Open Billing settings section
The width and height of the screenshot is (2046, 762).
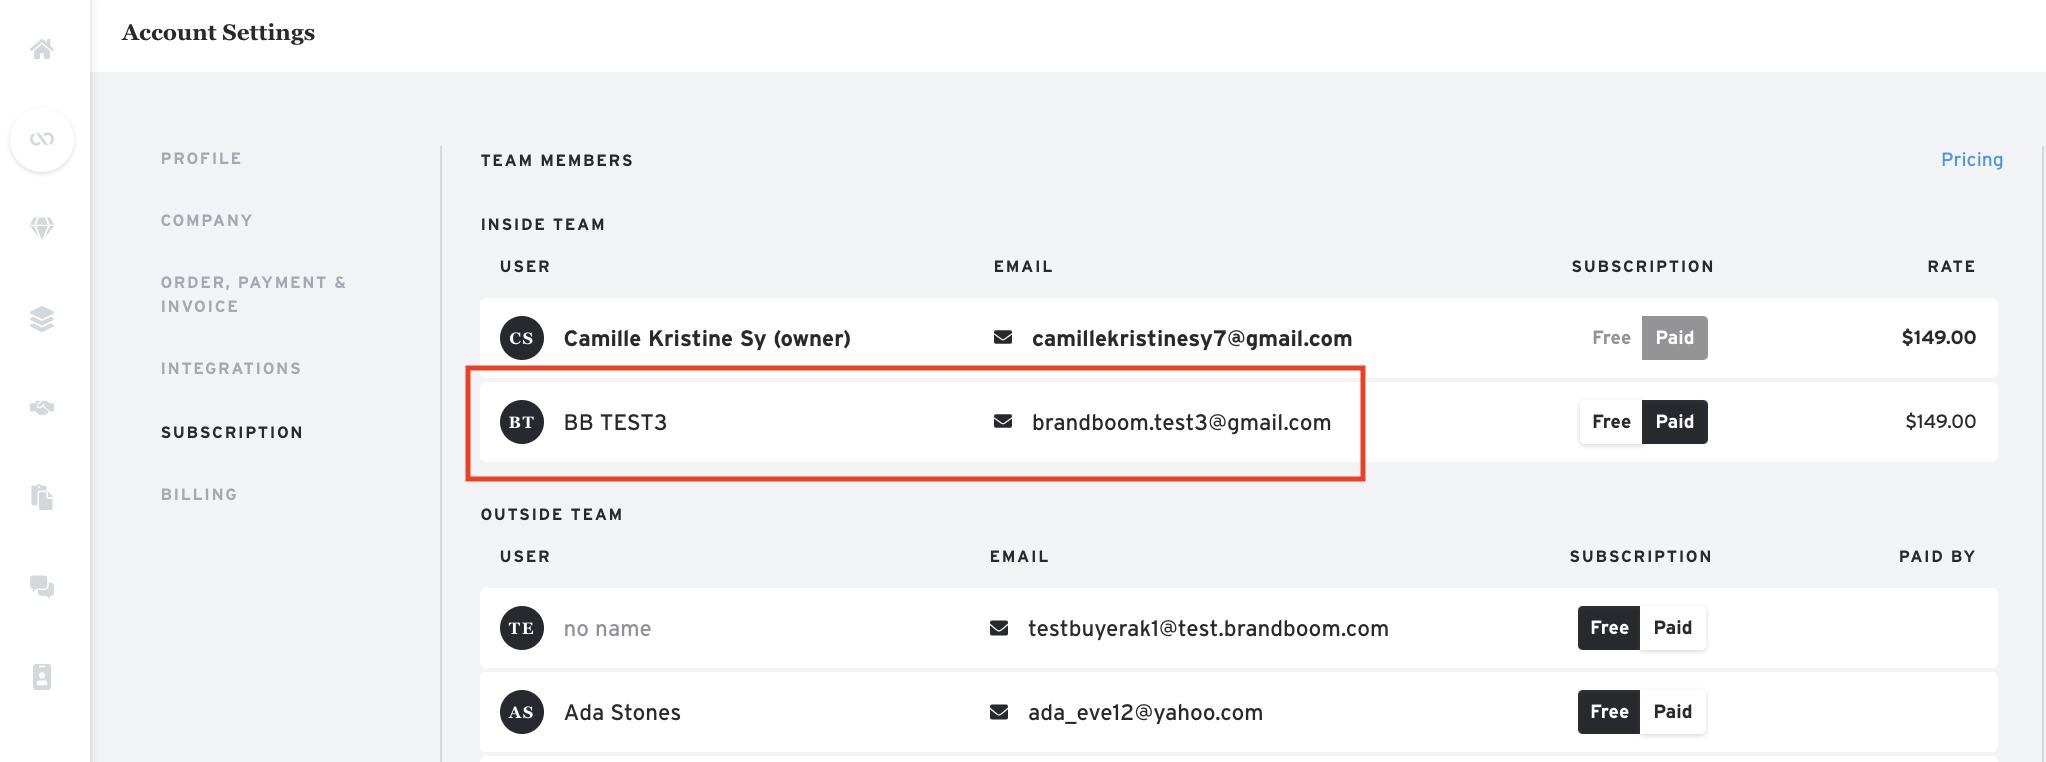tap(199, 495)
